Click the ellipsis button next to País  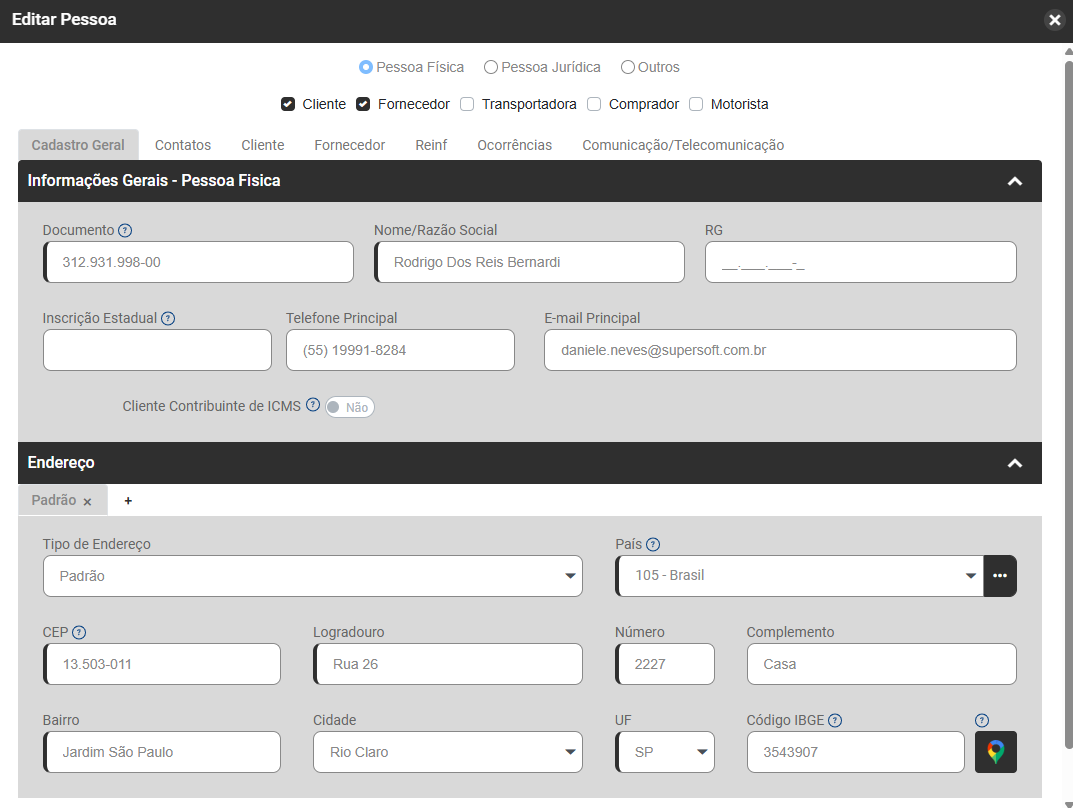(x=1000, y=576)
